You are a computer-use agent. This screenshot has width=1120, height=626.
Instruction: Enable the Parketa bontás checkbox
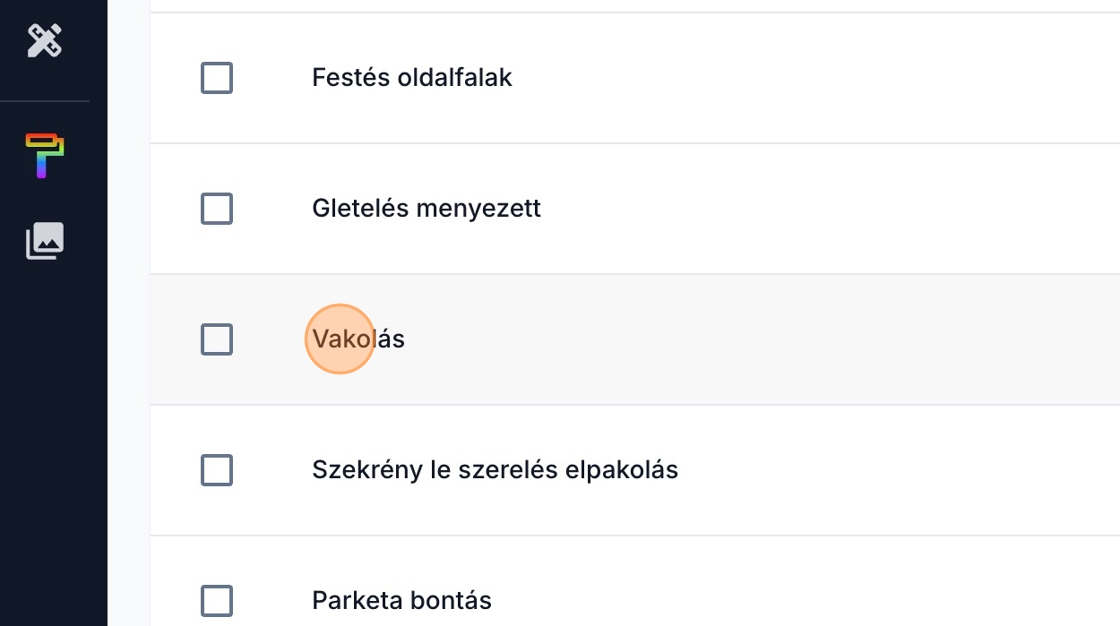[x=217, y=601]
